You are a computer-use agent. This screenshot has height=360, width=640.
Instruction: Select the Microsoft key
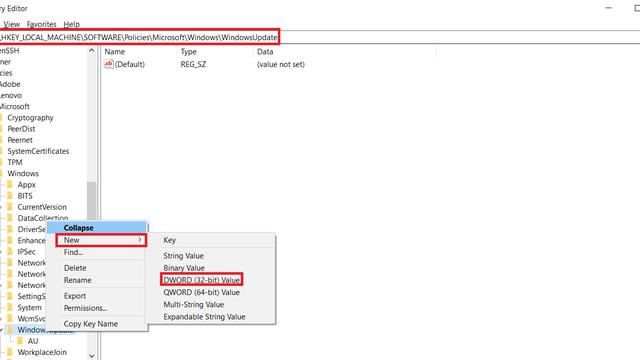click(15, 106)
